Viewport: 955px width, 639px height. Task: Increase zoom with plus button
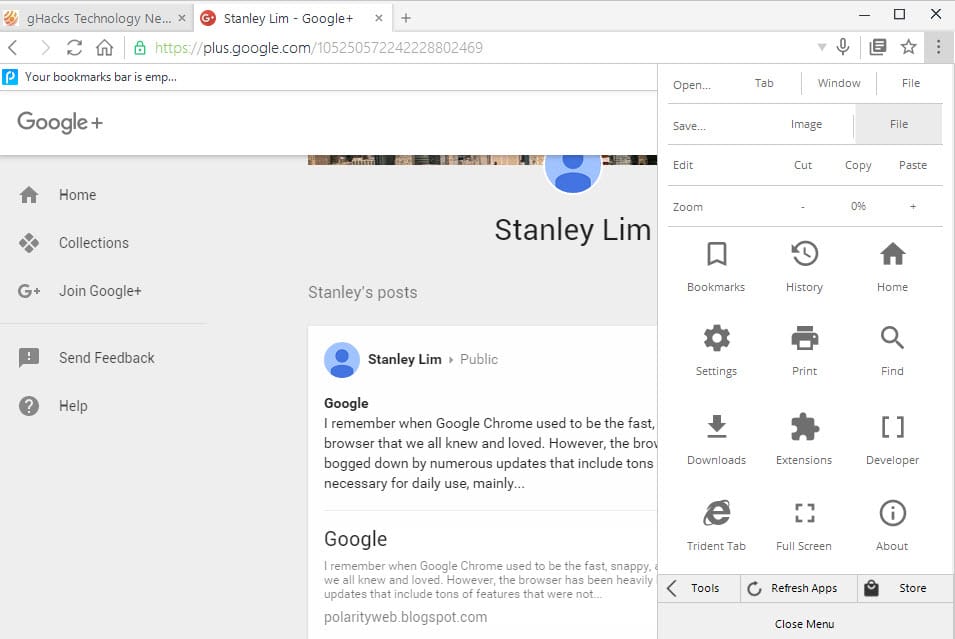pyautogui.click(x=912, y=207)
